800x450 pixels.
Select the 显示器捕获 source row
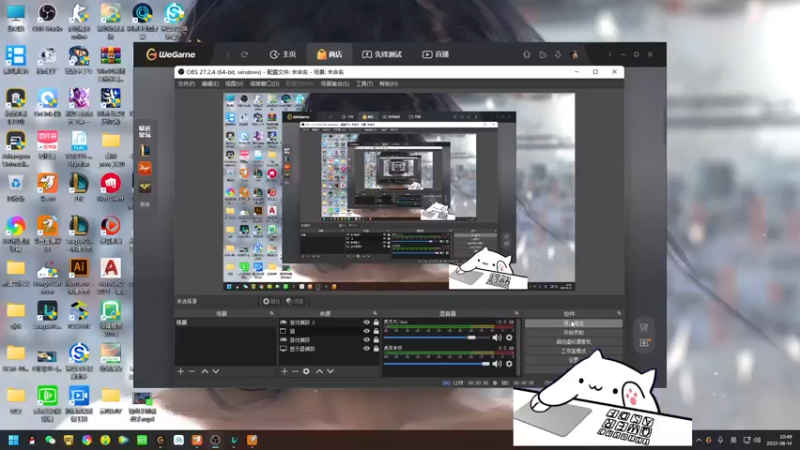329,349
